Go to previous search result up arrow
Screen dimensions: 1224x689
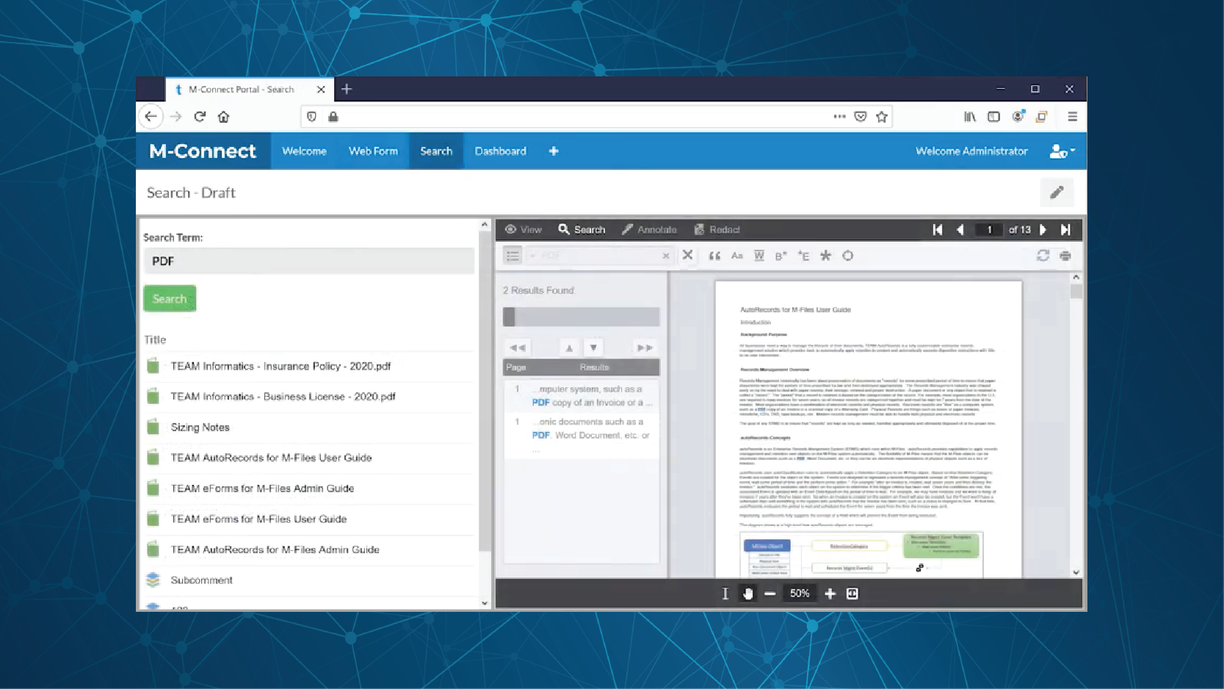(569, 348)
